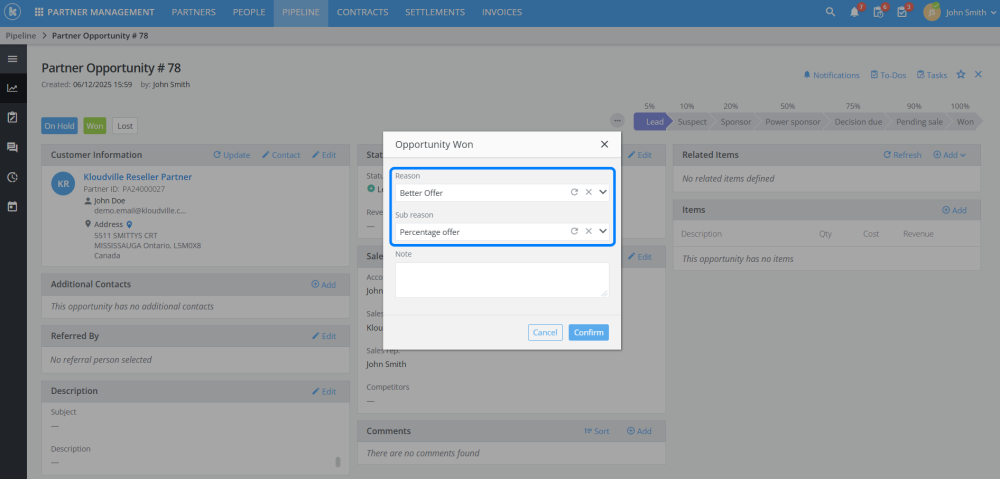1000x479 pixels.
Task: Edit the Description section
Action: tap(324, 391)
